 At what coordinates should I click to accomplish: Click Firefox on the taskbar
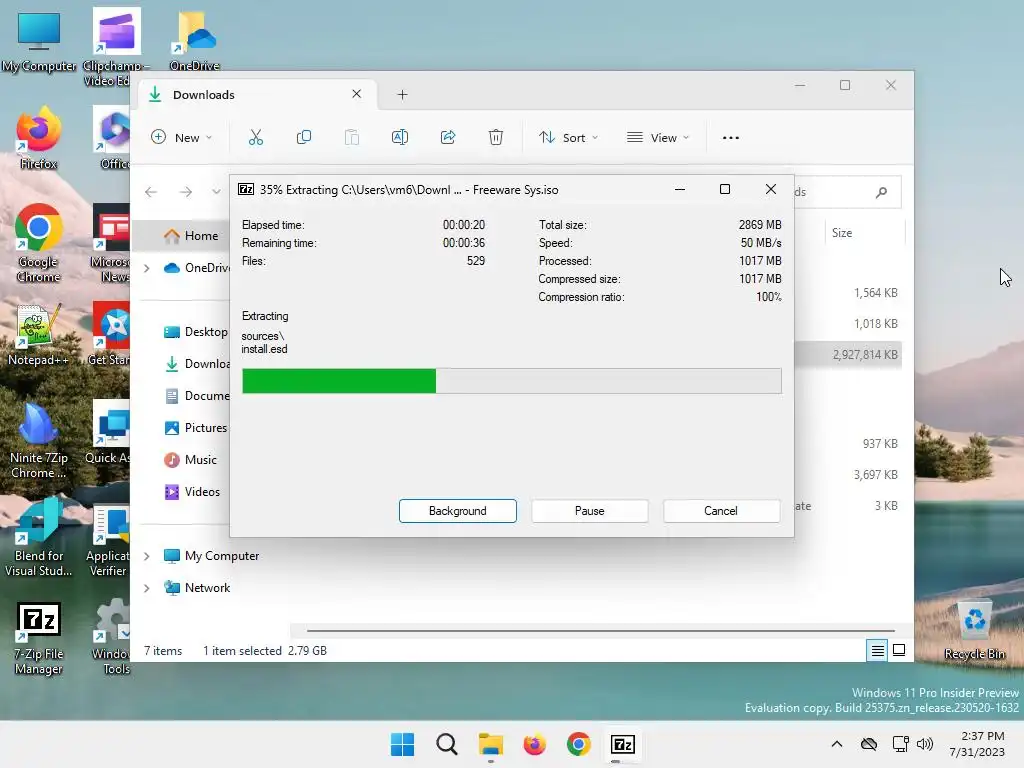coord(534,744)
